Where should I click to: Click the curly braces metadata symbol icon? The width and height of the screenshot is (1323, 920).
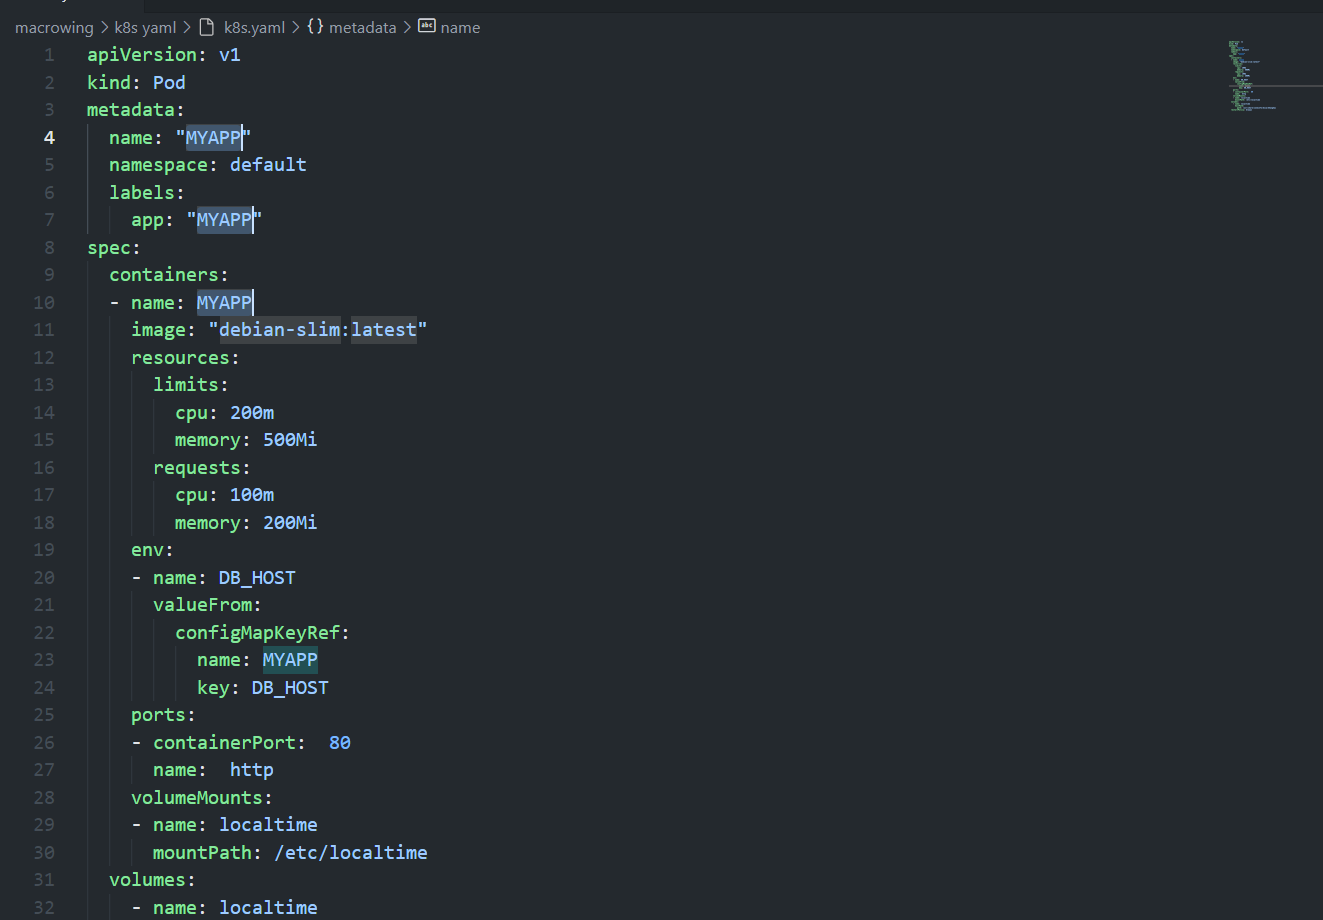click(x=315, y=27)
